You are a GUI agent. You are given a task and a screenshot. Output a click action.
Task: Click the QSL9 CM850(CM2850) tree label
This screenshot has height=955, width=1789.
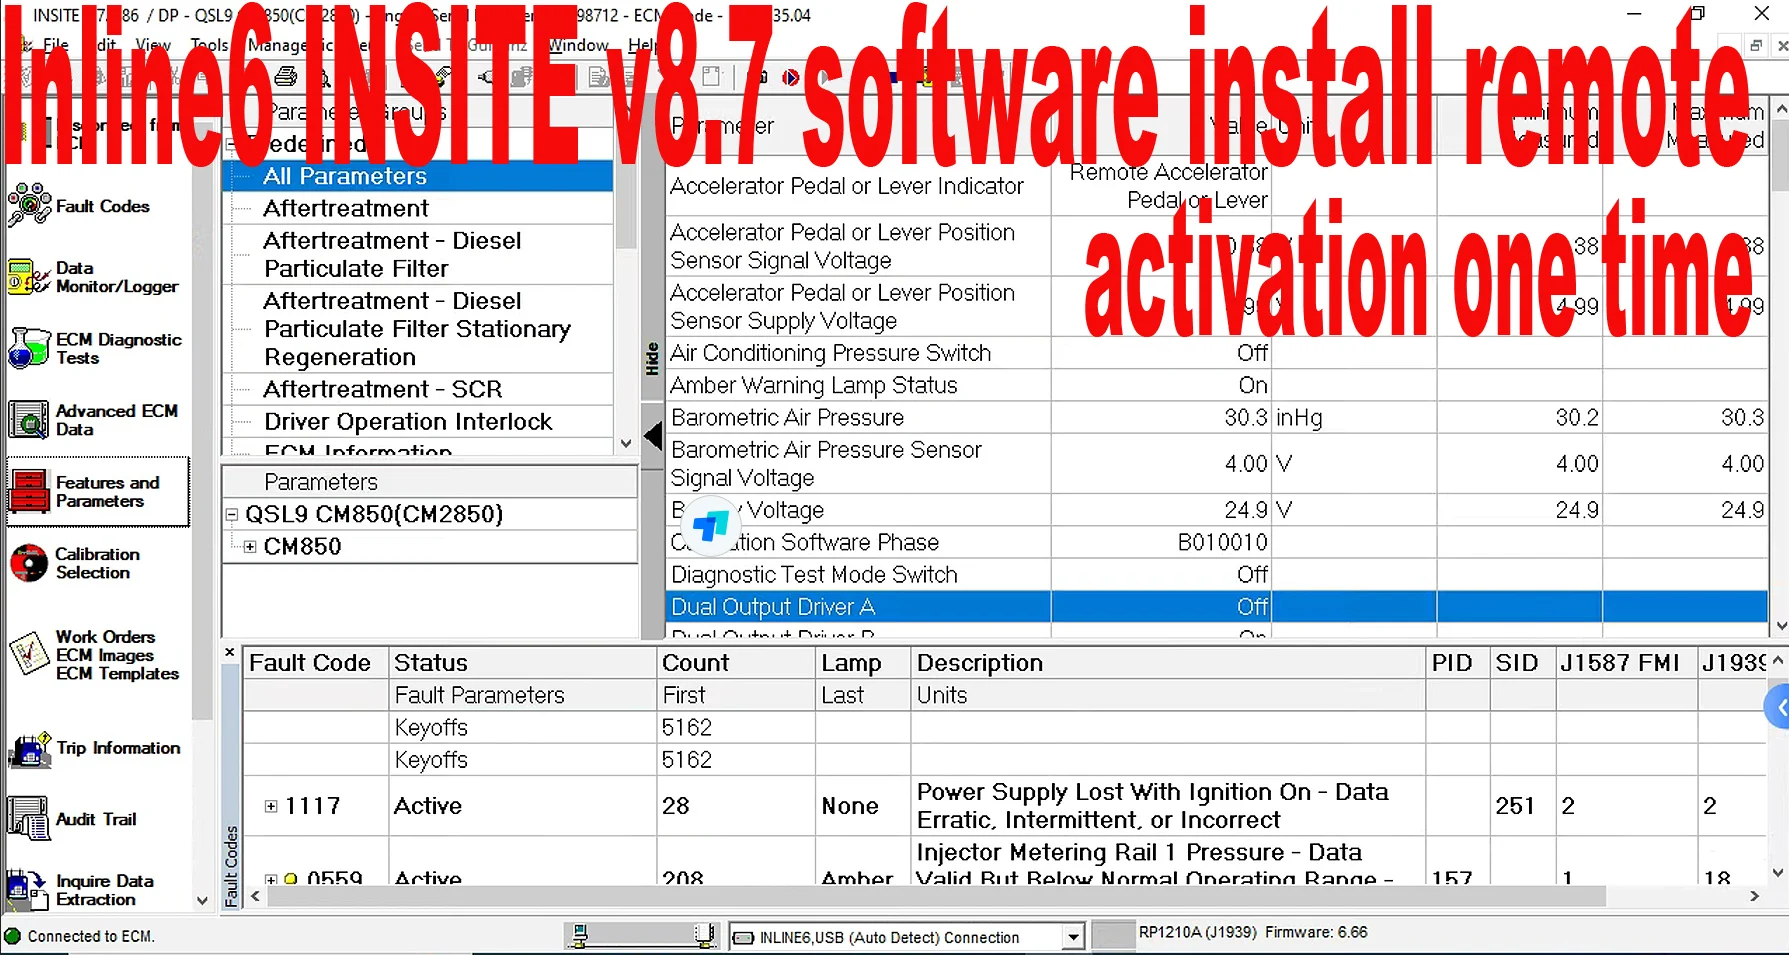point(373,514)
